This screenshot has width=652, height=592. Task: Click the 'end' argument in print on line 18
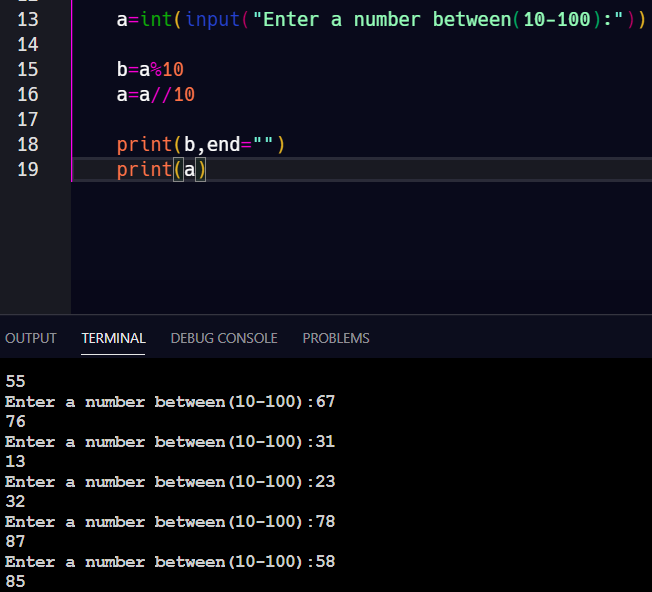coord(223,144)
